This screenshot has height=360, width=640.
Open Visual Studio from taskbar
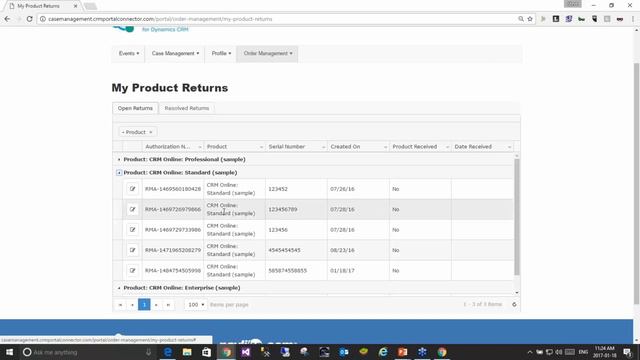pos(246,352)
